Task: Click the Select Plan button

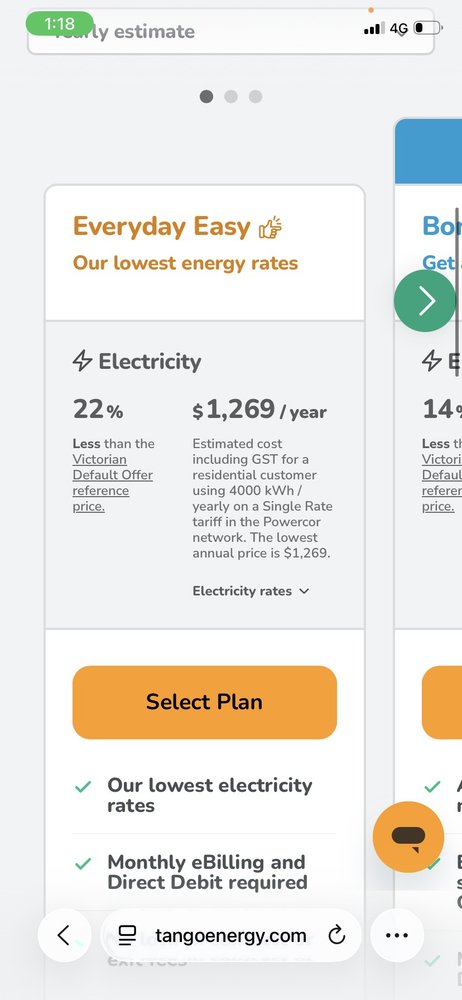Action: tap(204, 702)
